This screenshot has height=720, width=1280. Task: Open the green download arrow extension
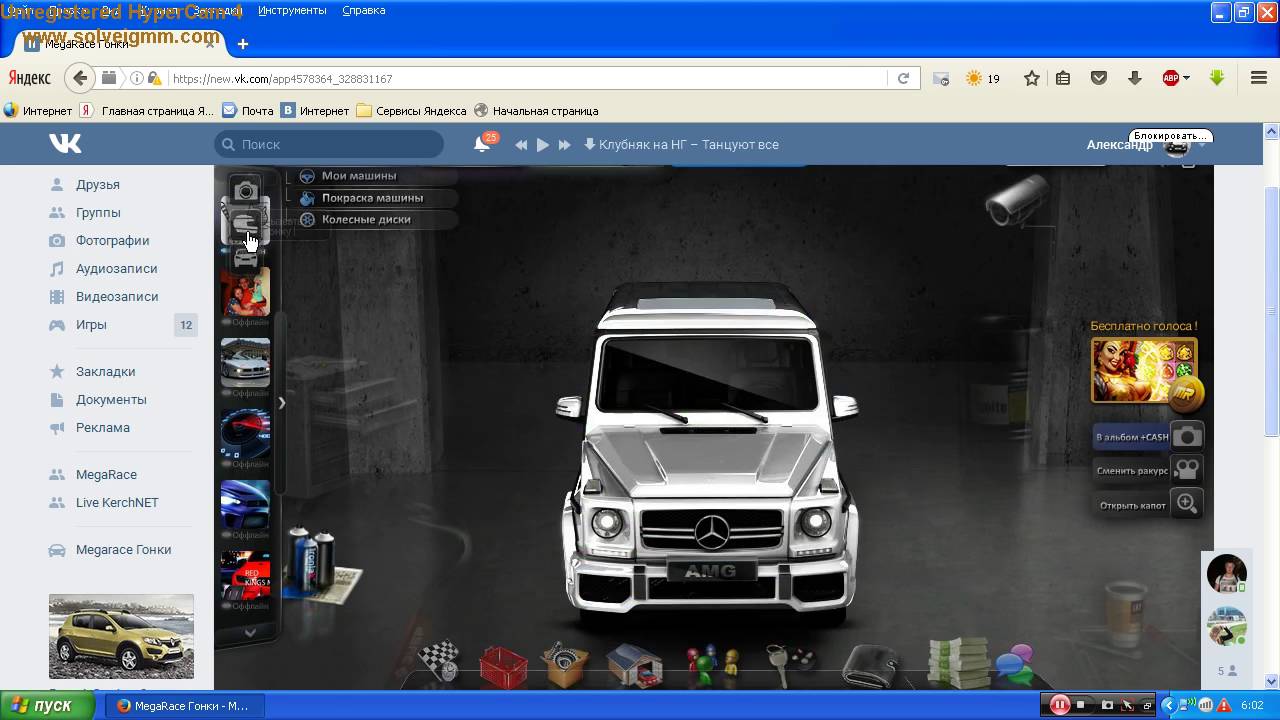(1217, 78)
